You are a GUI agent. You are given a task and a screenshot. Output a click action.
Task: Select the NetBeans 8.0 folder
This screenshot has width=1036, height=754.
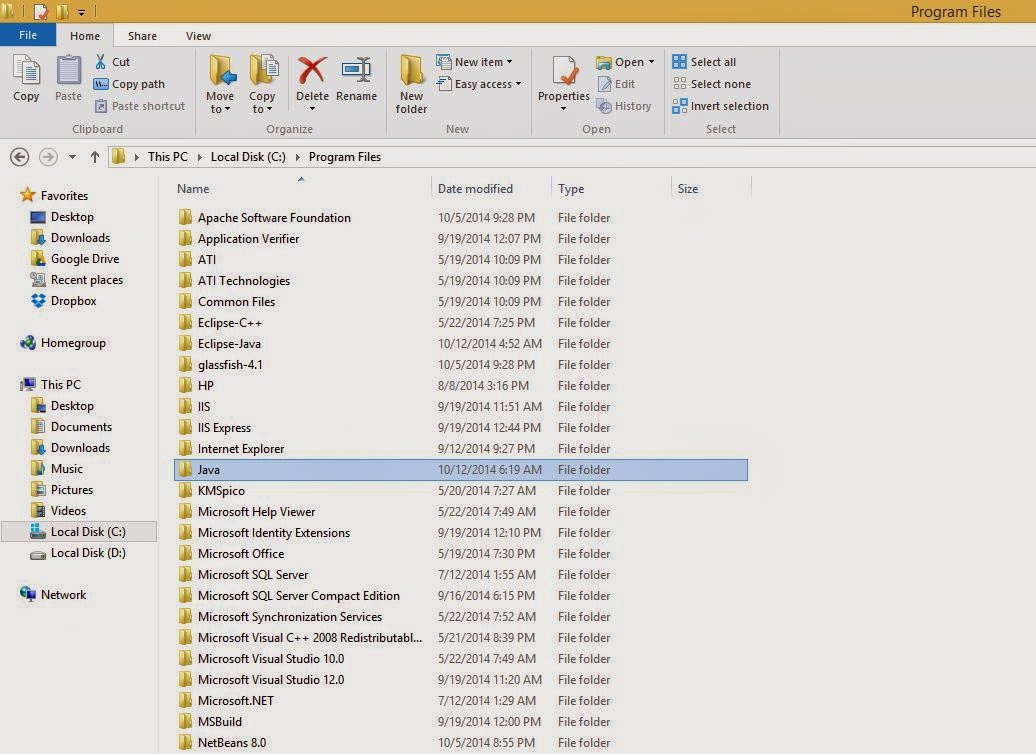click(x=223, y=743)
